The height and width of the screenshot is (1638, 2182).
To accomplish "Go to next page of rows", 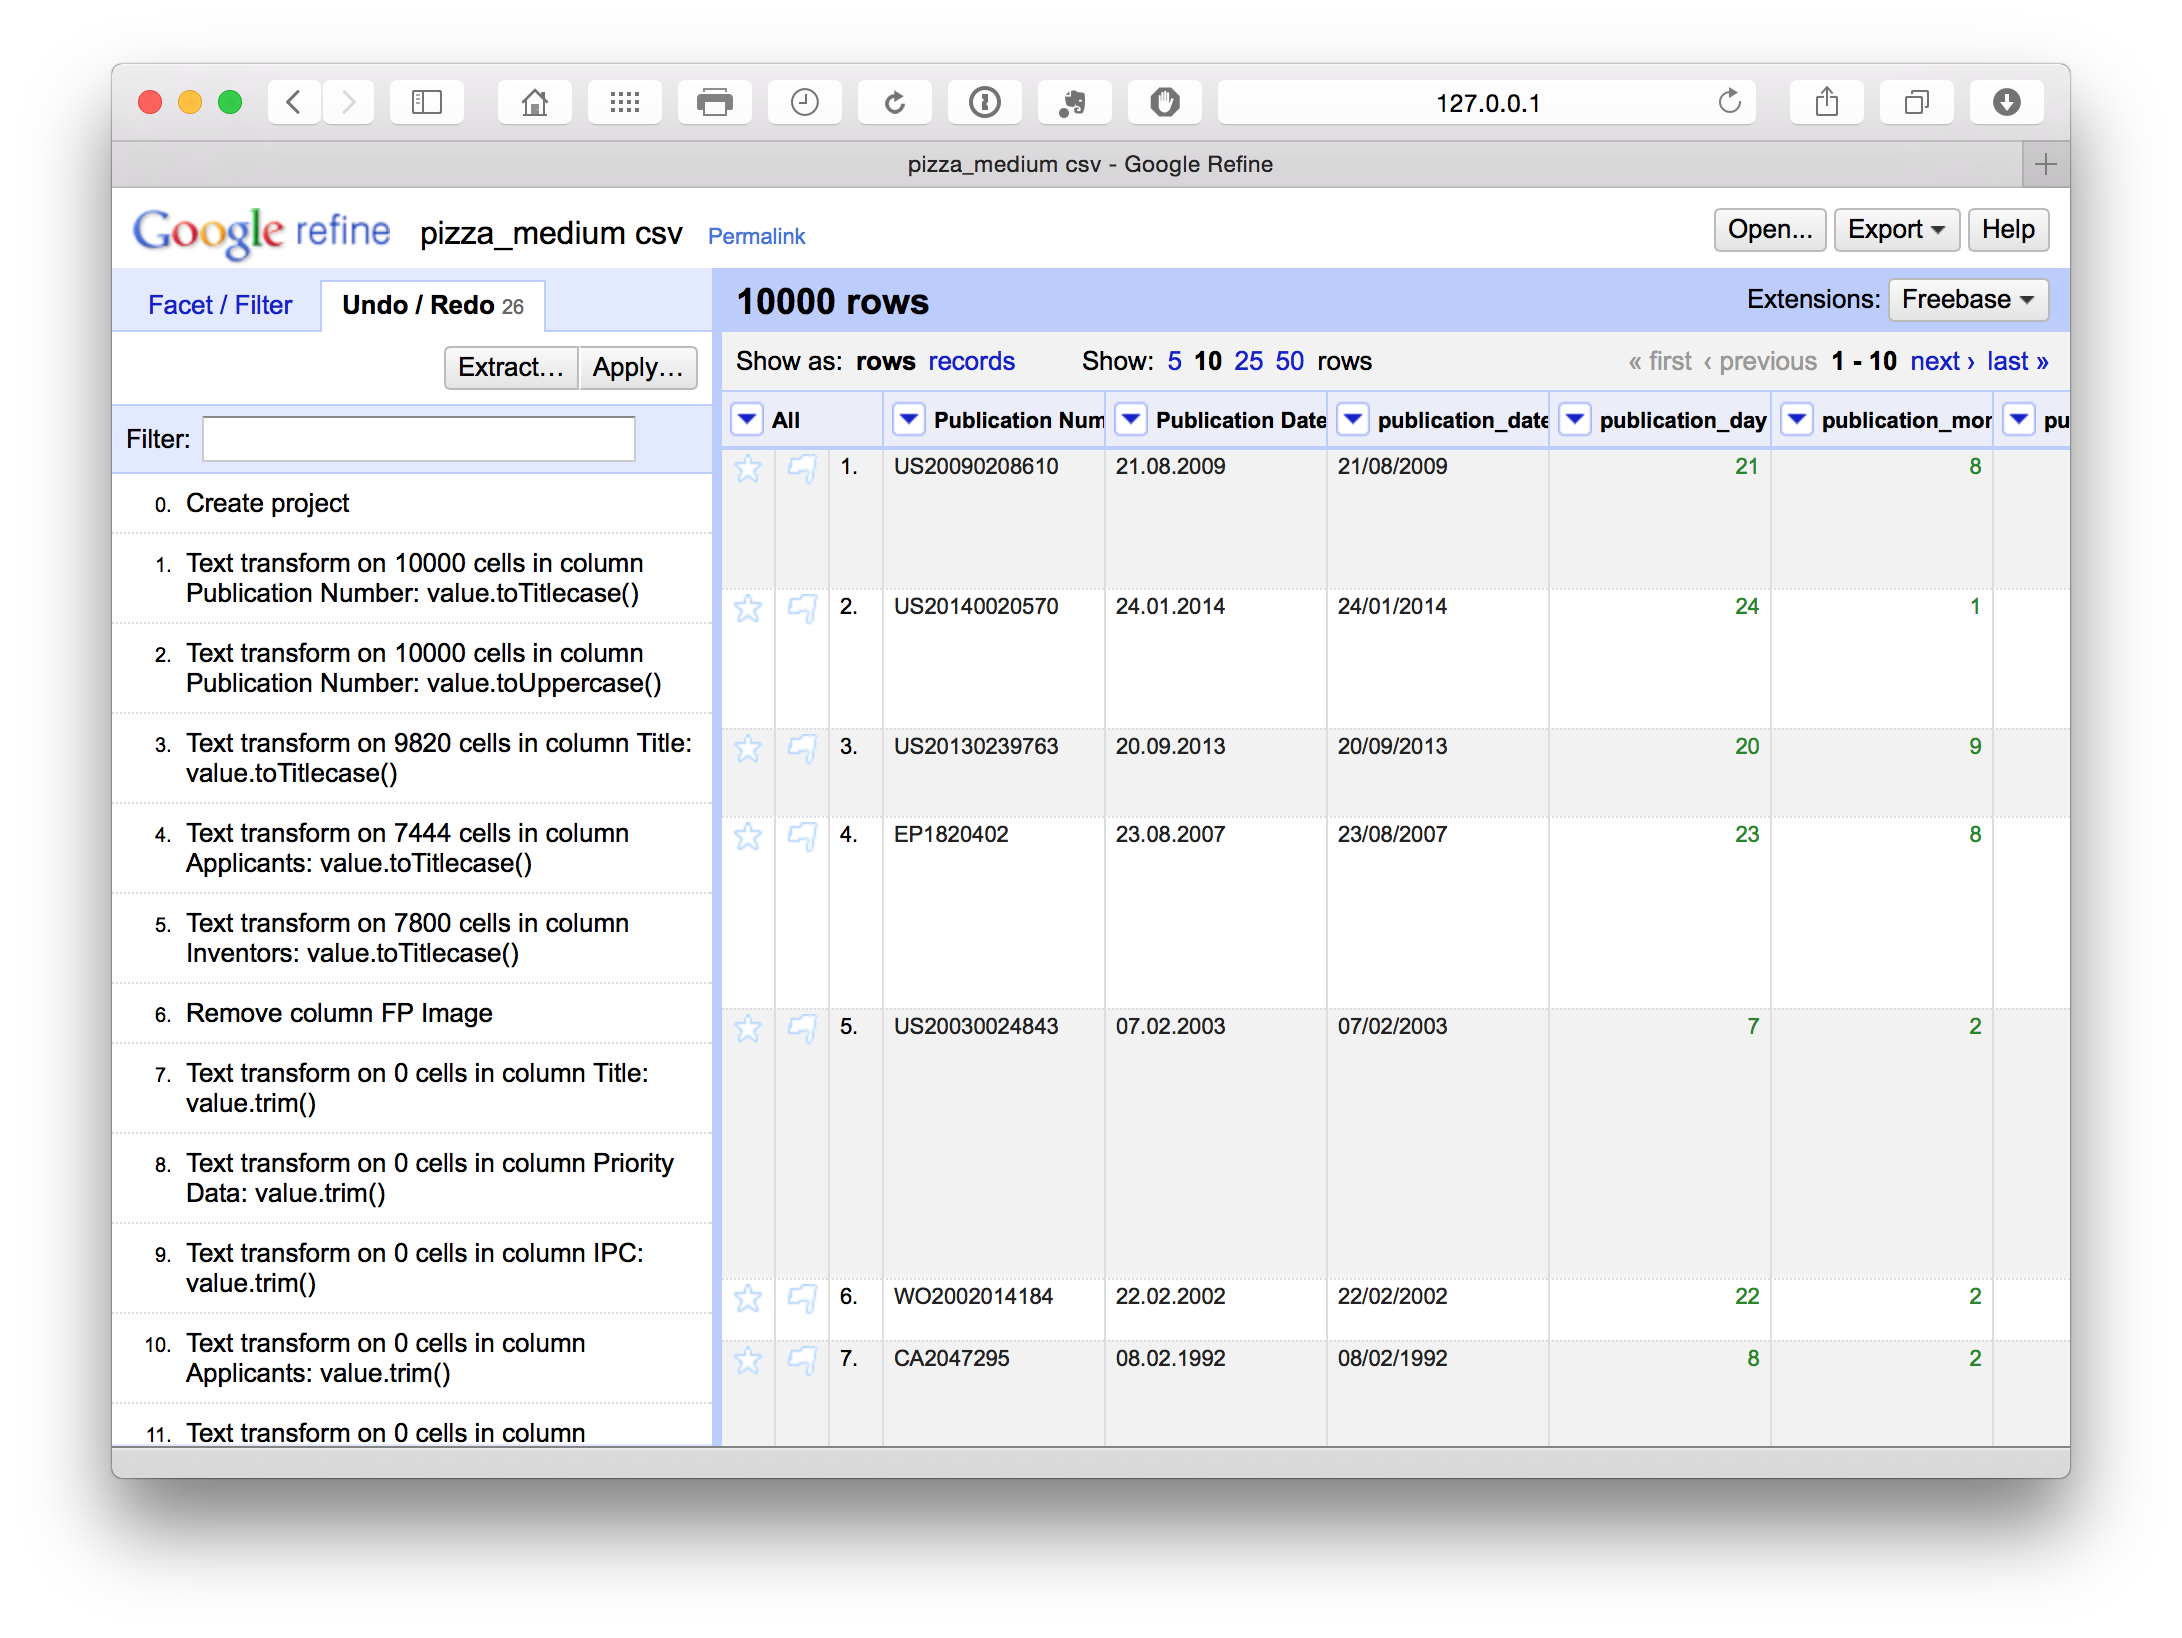I will (1942, 361).
